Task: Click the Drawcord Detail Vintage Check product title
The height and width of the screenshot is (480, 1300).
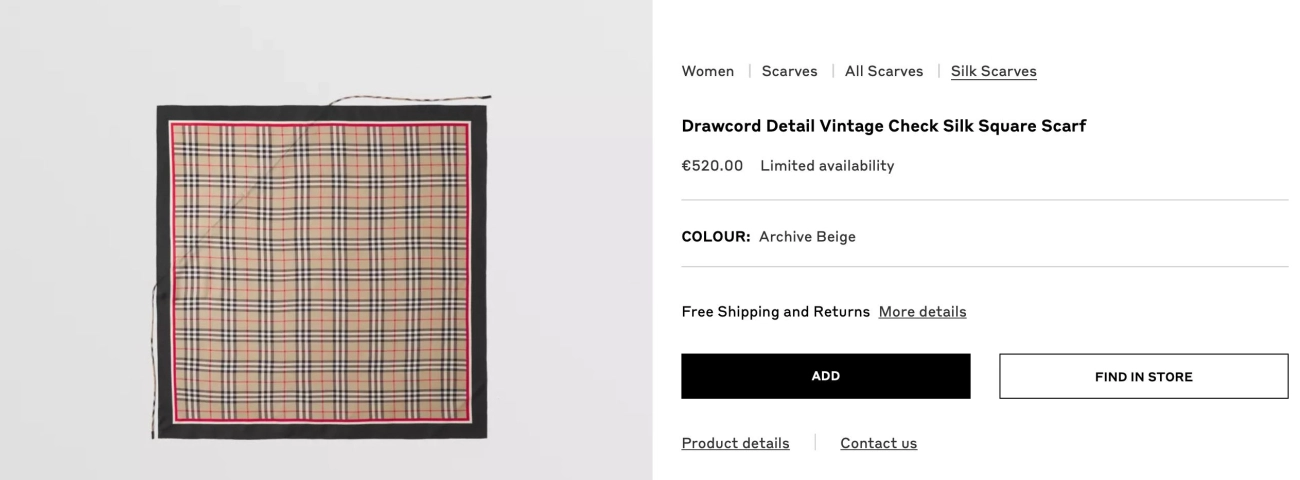Action: (884, 126)
